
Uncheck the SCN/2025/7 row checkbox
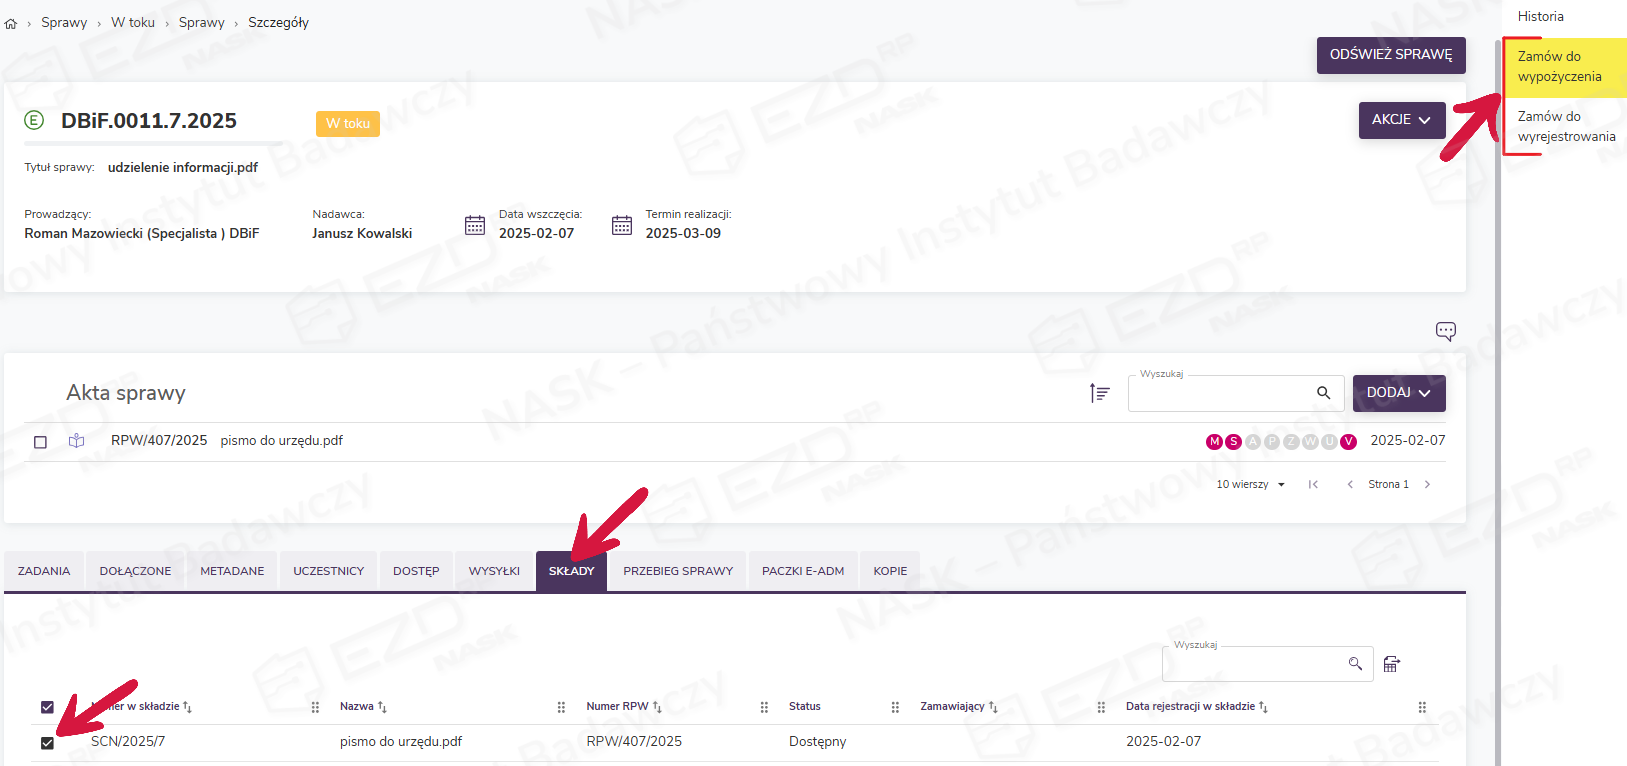[47, 743]
